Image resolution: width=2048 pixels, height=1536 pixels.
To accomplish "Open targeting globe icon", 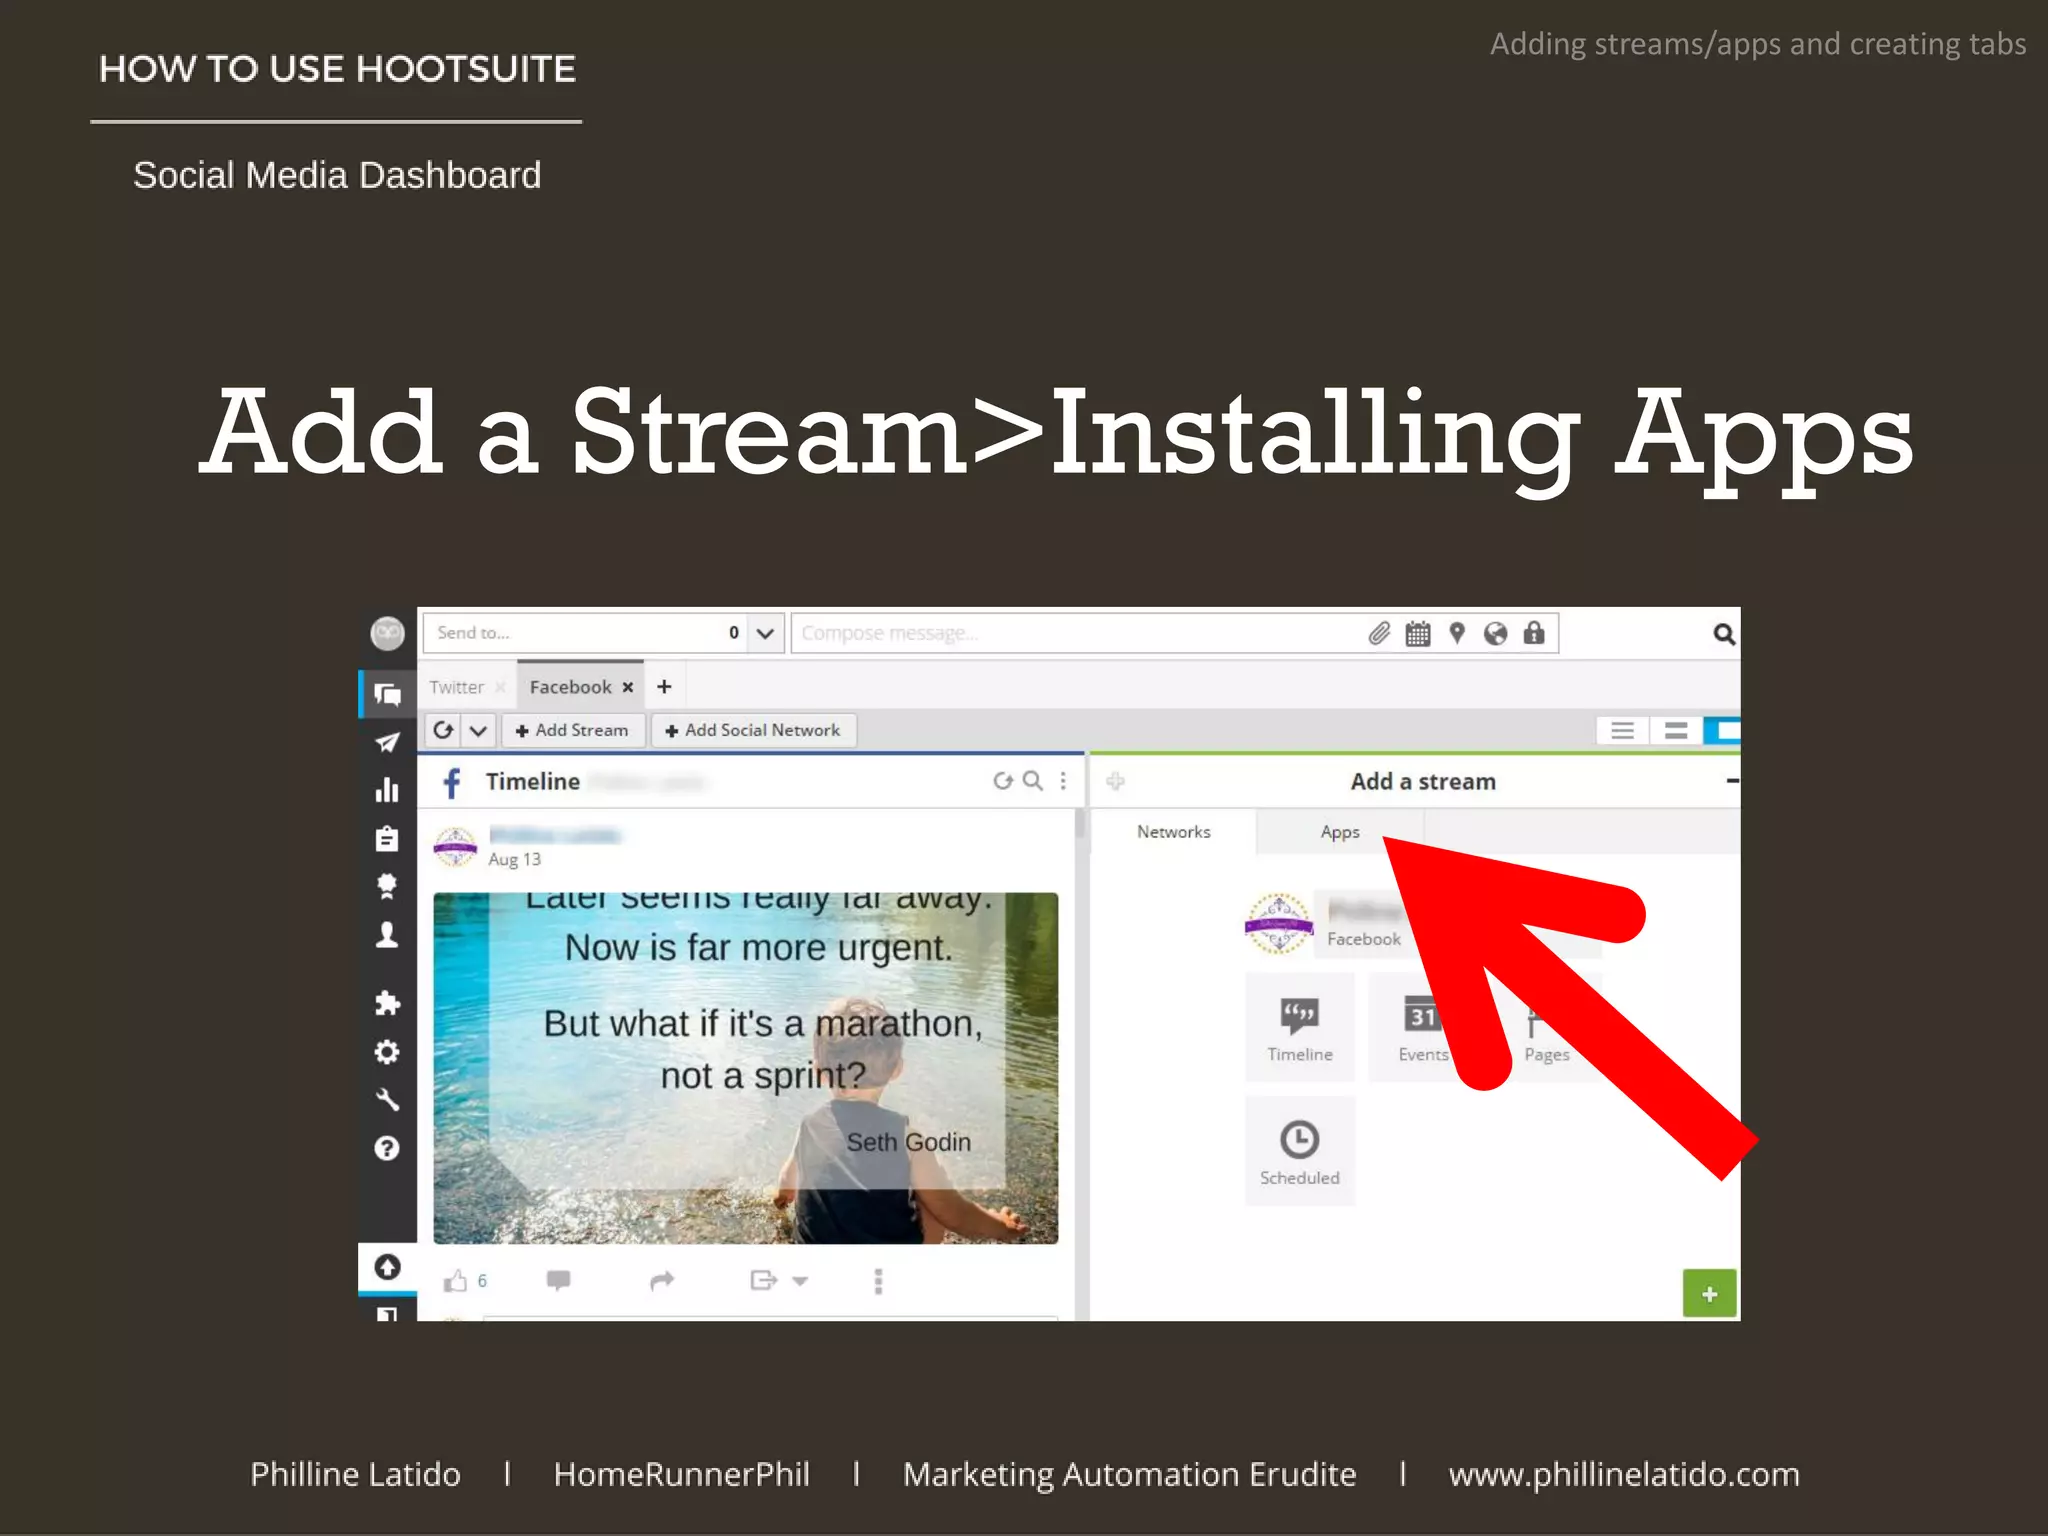I will (x=1495, y=633).
